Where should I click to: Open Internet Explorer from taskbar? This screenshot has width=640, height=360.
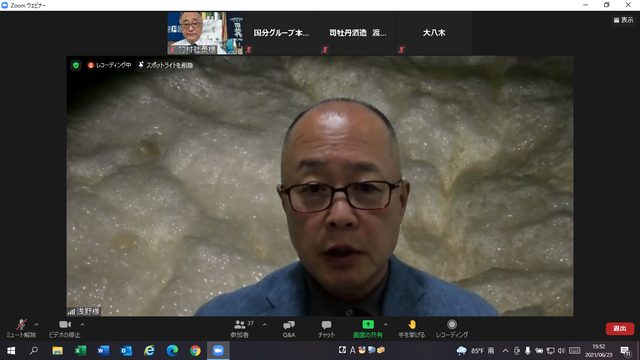point(149,351)
